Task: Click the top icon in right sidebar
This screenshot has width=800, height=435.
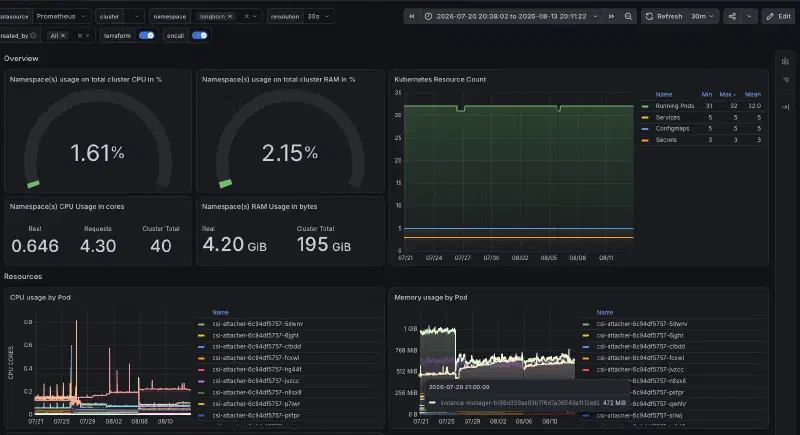Action: 785,61
